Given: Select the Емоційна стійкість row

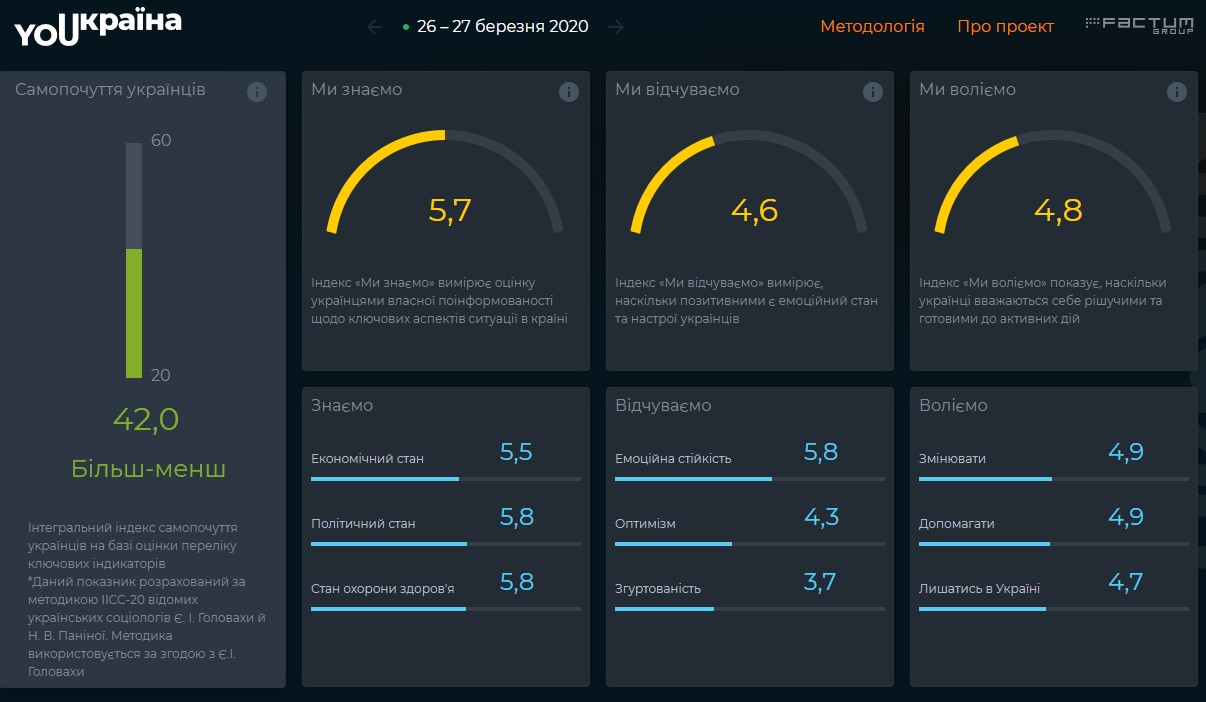Looking at the screenshot, I should click(673, 459).
